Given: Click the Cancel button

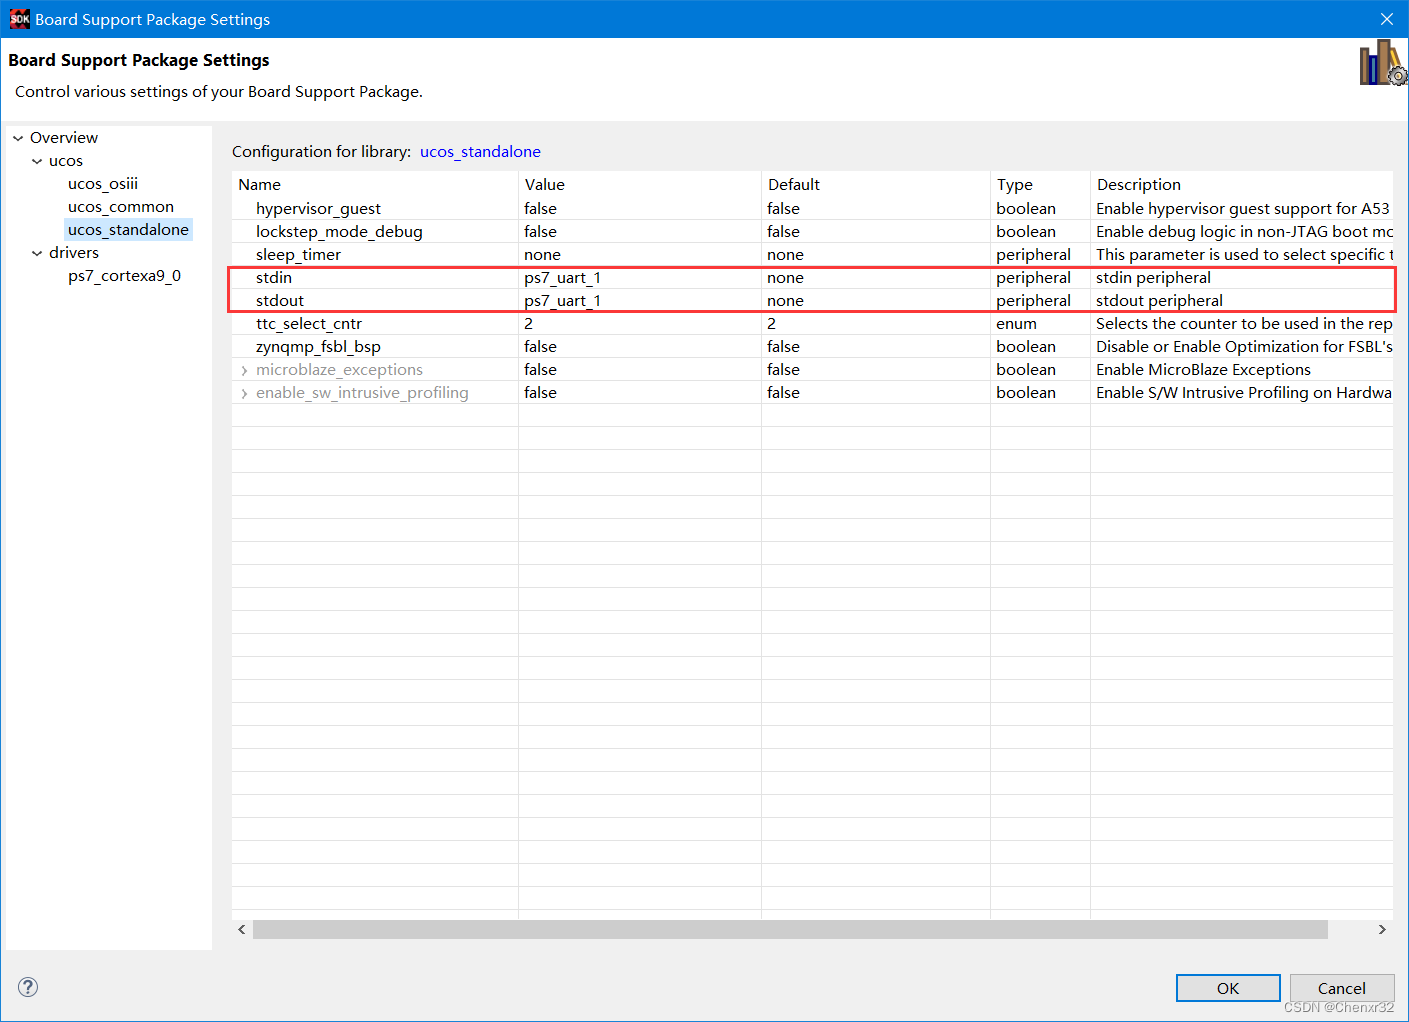Looking at the screenshot, I should [x=1341, y=988].
